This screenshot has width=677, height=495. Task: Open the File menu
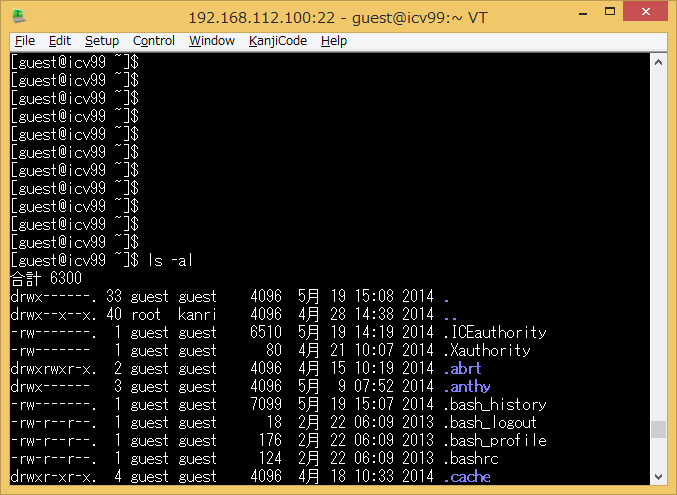(25, 41)
